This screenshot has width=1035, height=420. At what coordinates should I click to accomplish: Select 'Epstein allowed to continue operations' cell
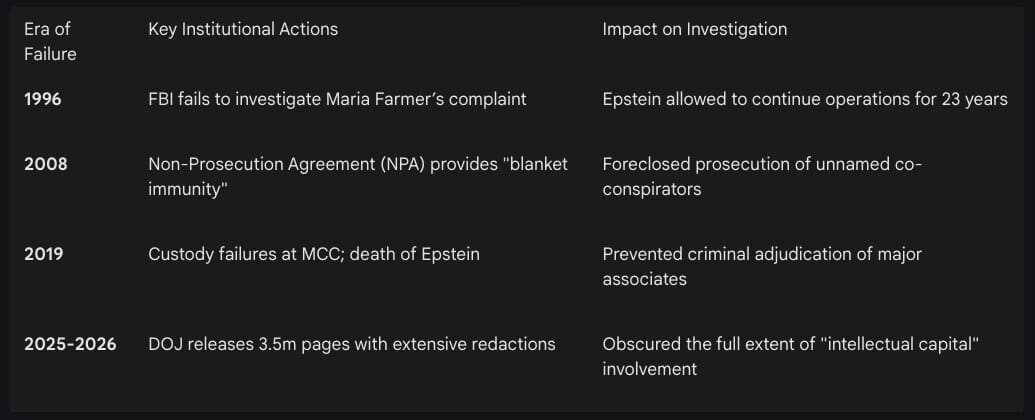[x=805, y=99]
